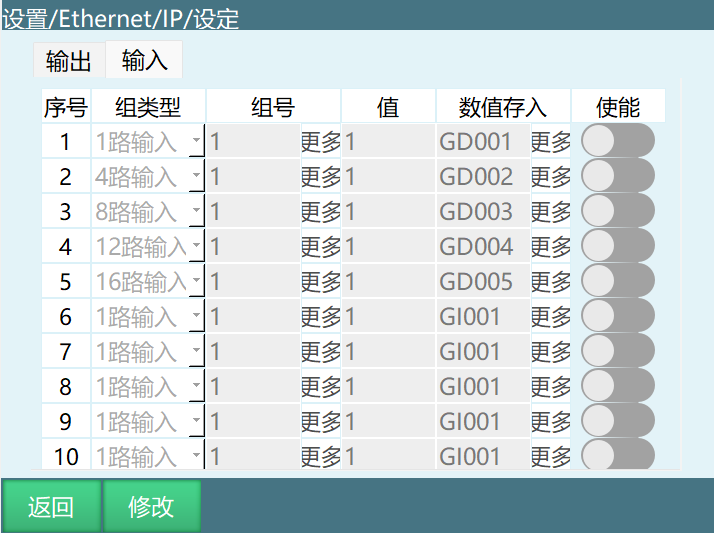Switch to the 输出 tab
Screen dimensions: 714x533
(x=69, y=62)
